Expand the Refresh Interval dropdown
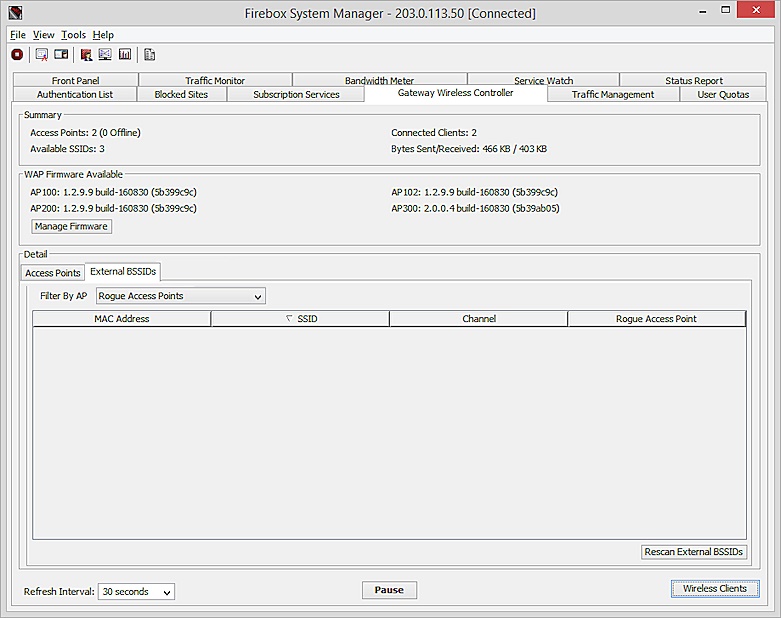Image resolution: width=781 pixels, height=618 pixels. (136, 592)
